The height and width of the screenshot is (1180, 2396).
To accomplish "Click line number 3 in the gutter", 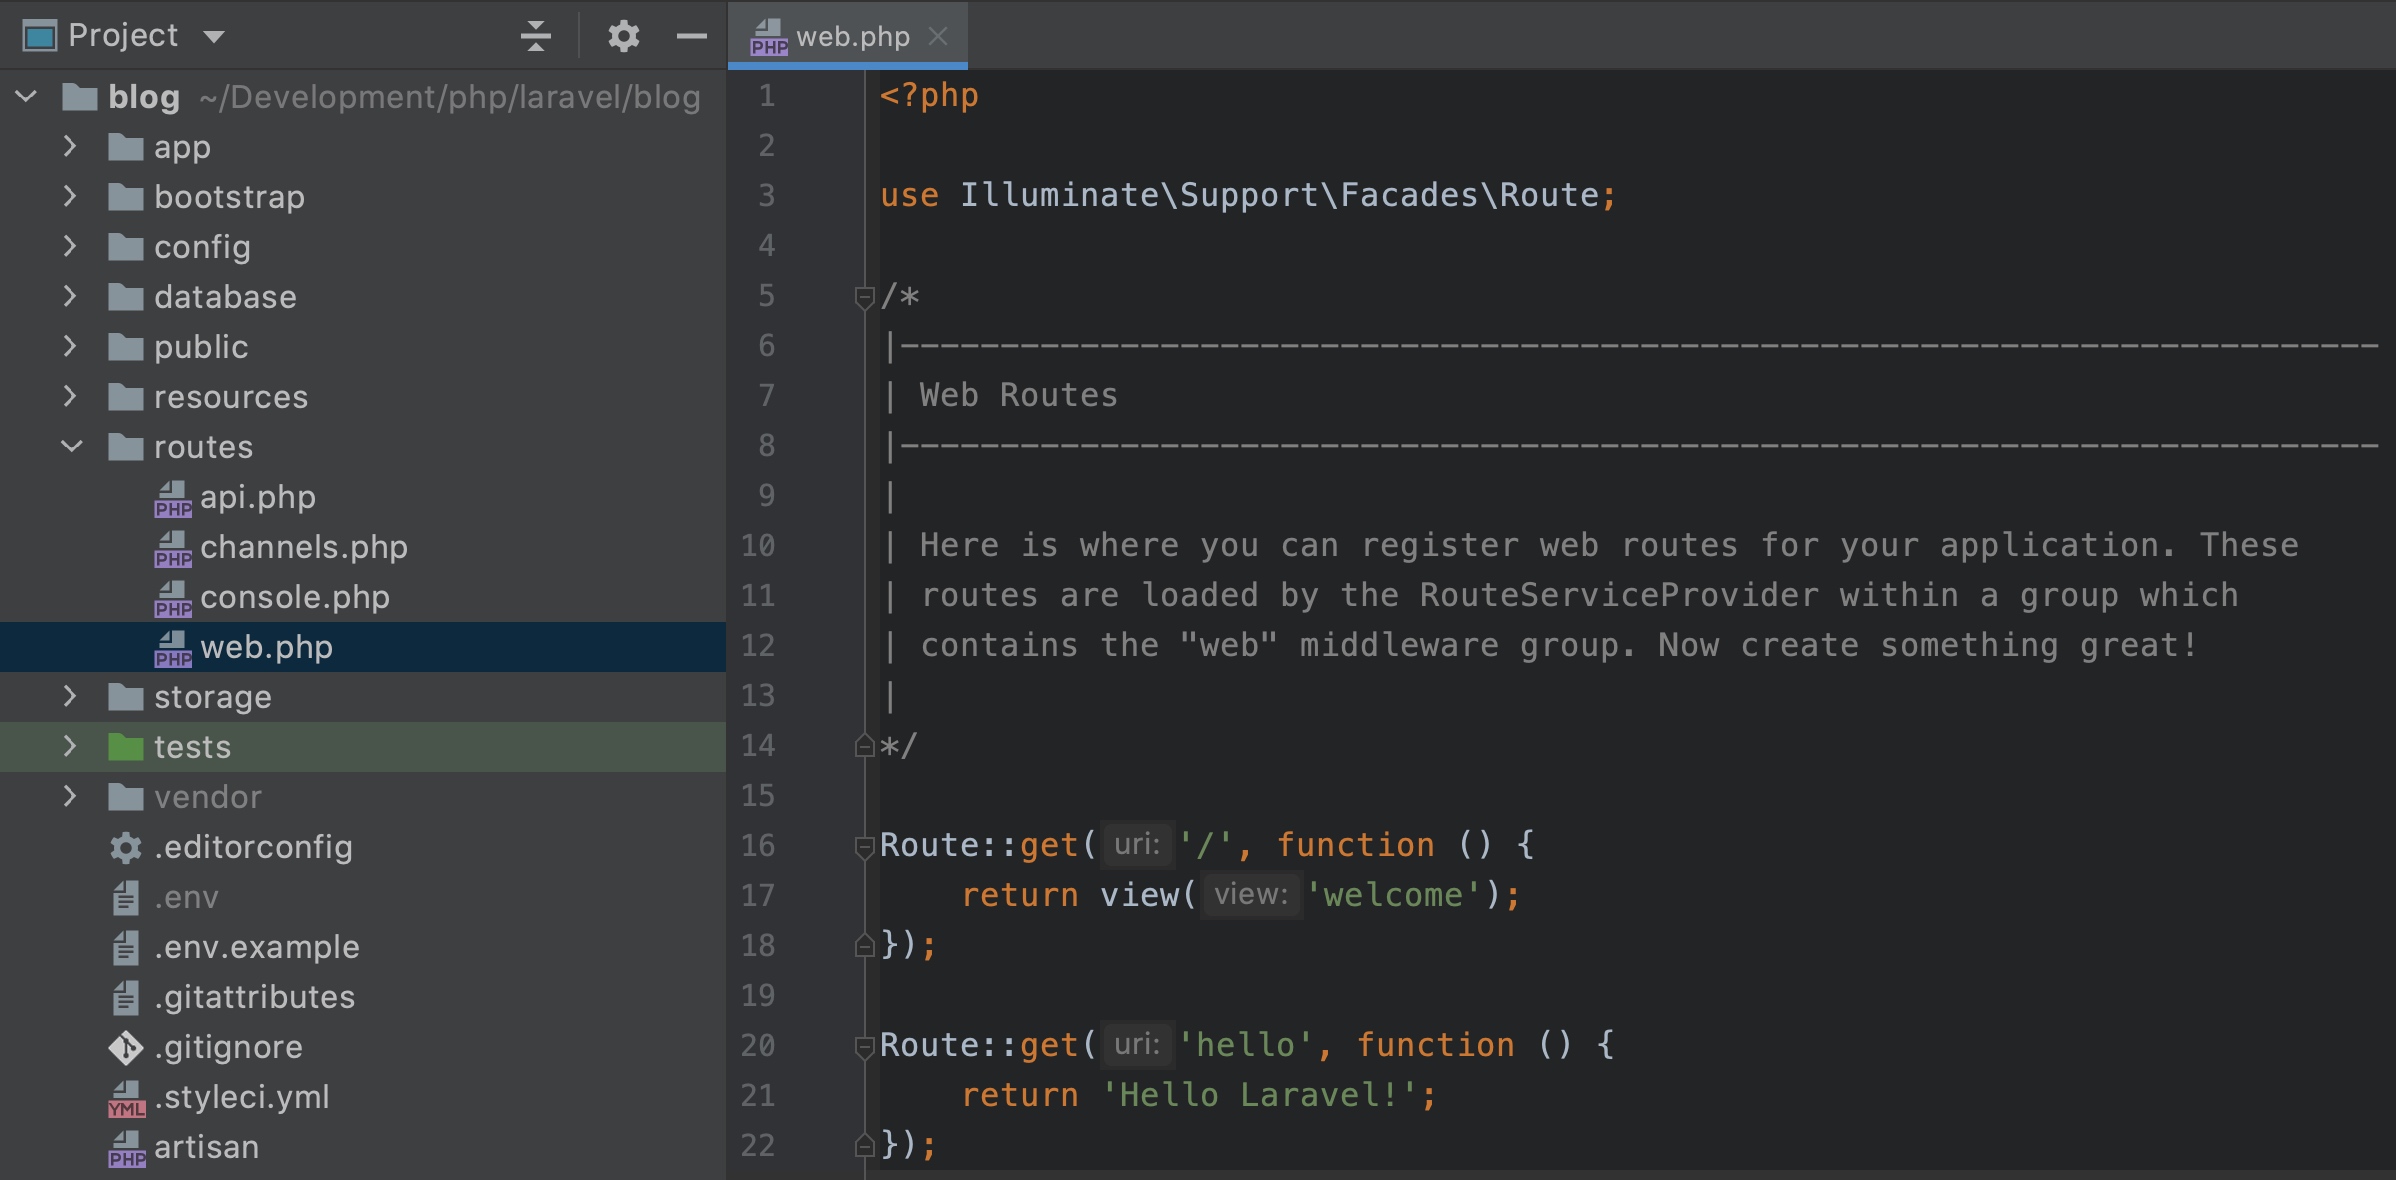I will coord(766,195).
